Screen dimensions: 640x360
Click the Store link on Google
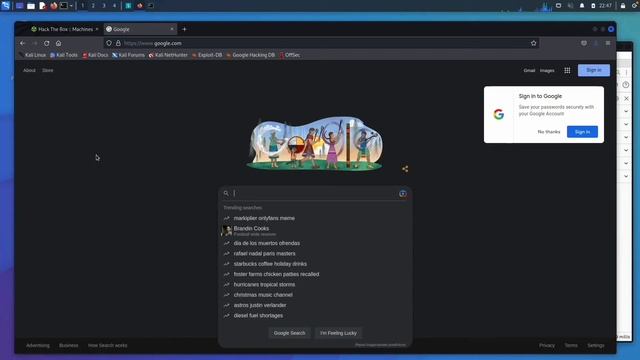point(48,70)
